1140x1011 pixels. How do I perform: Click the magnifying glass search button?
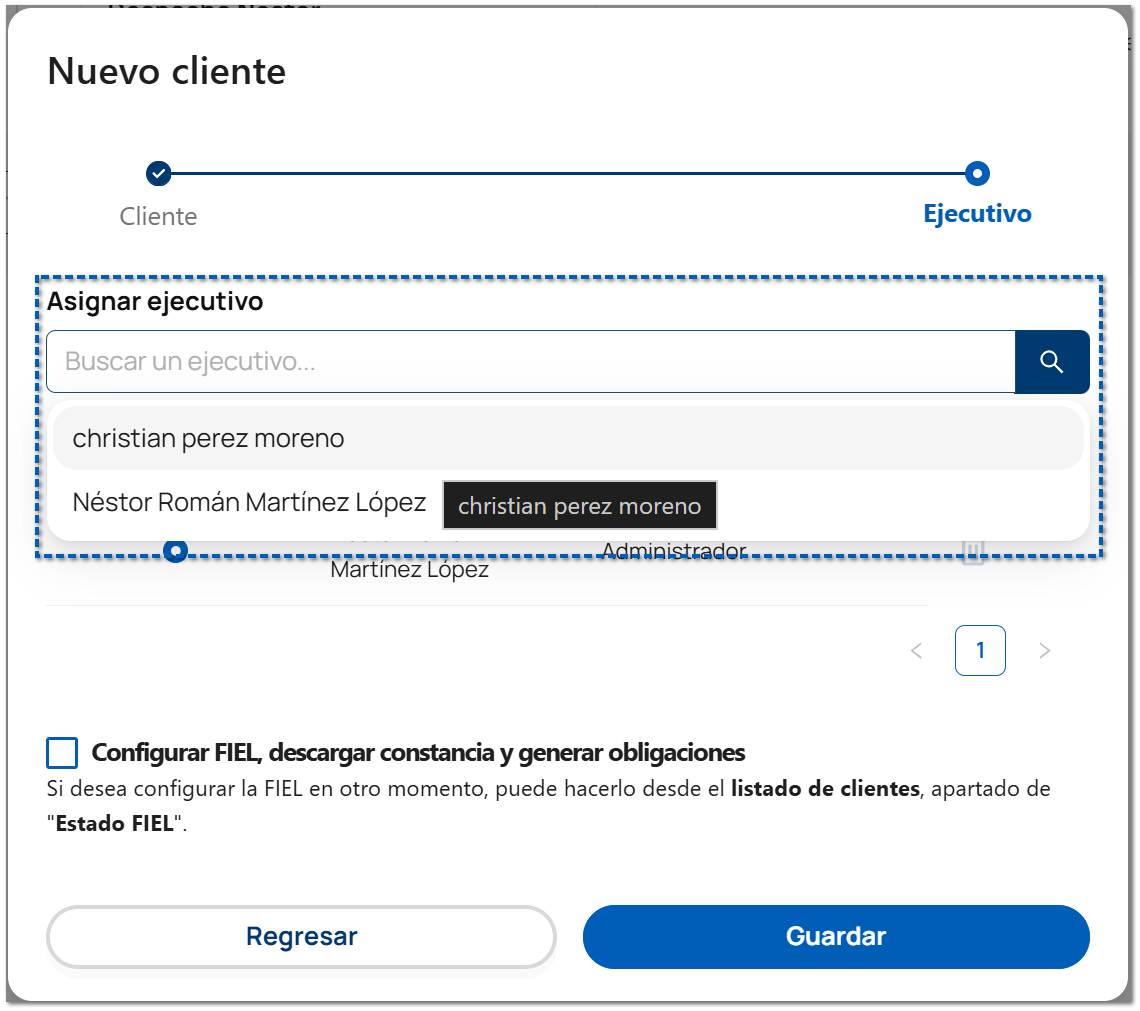click(1051, 361)
